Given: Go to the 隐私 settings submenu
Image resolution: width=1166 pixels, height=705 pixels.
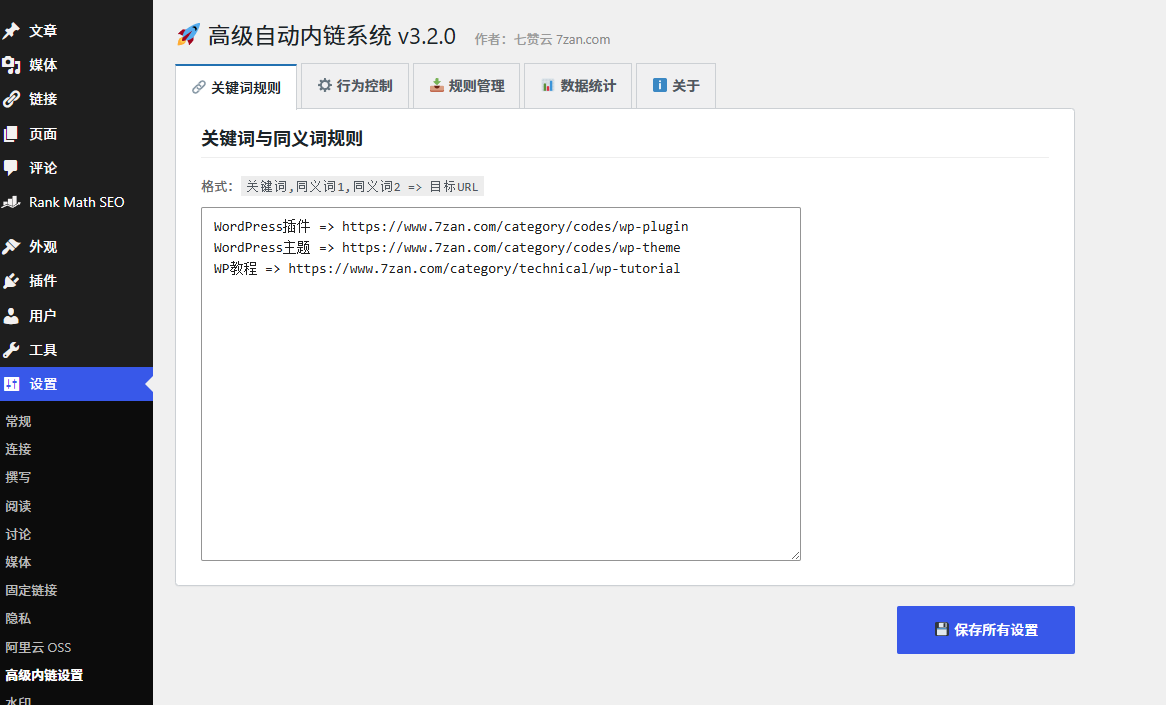Looking at the screenshot, I should tap(19, 619).
